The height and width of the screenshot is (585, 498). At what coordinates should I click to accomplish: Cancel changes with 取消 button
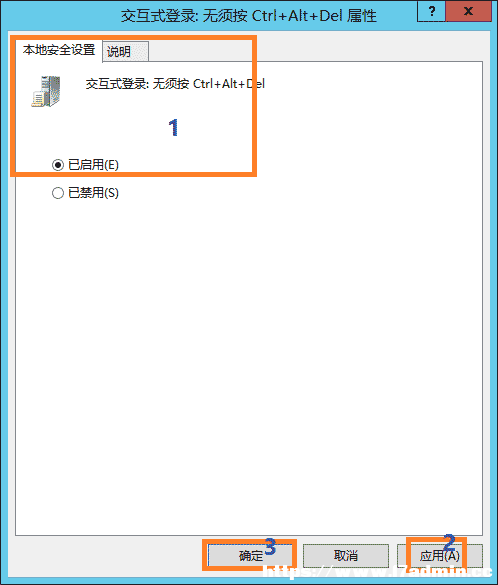point(346,556)
